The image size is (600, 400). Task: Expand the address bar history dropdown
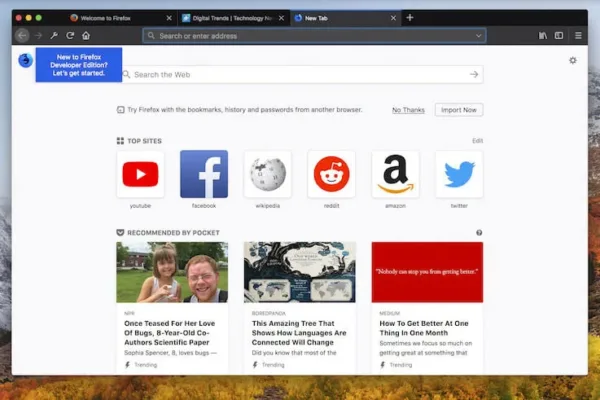(478, 36)
